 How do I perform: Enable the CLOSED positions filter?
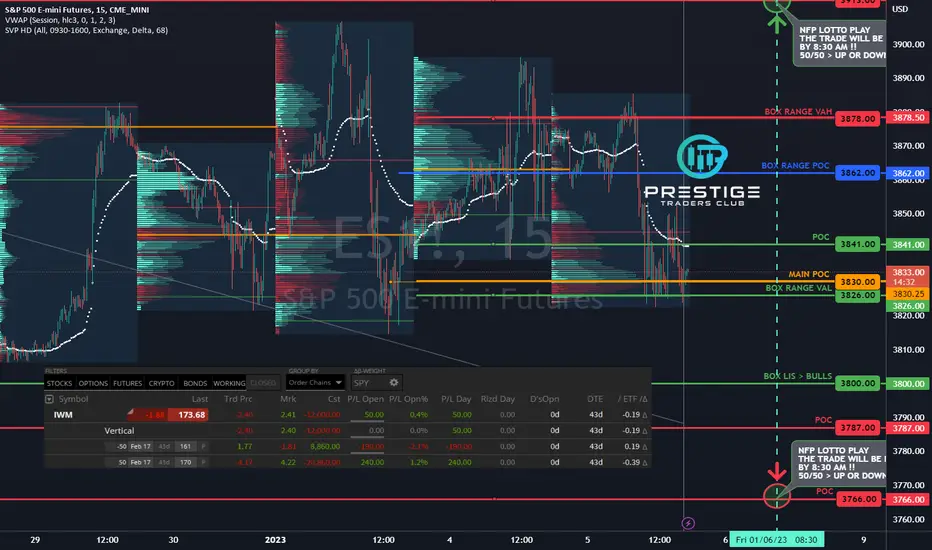[263, 384]
